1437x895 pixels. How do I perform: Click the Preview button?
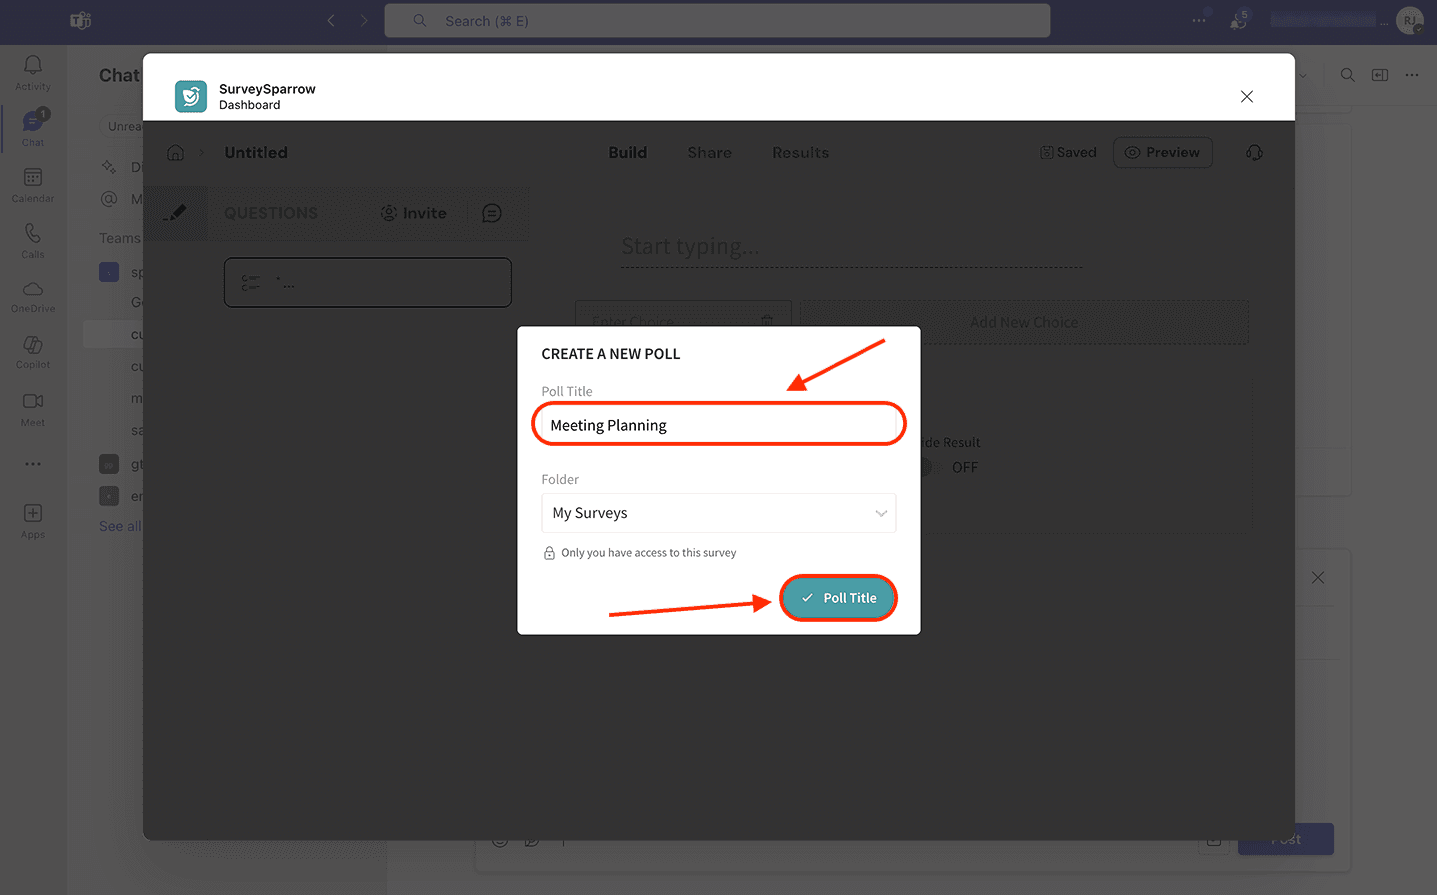pyautogui.click(x=1162, y=153)
